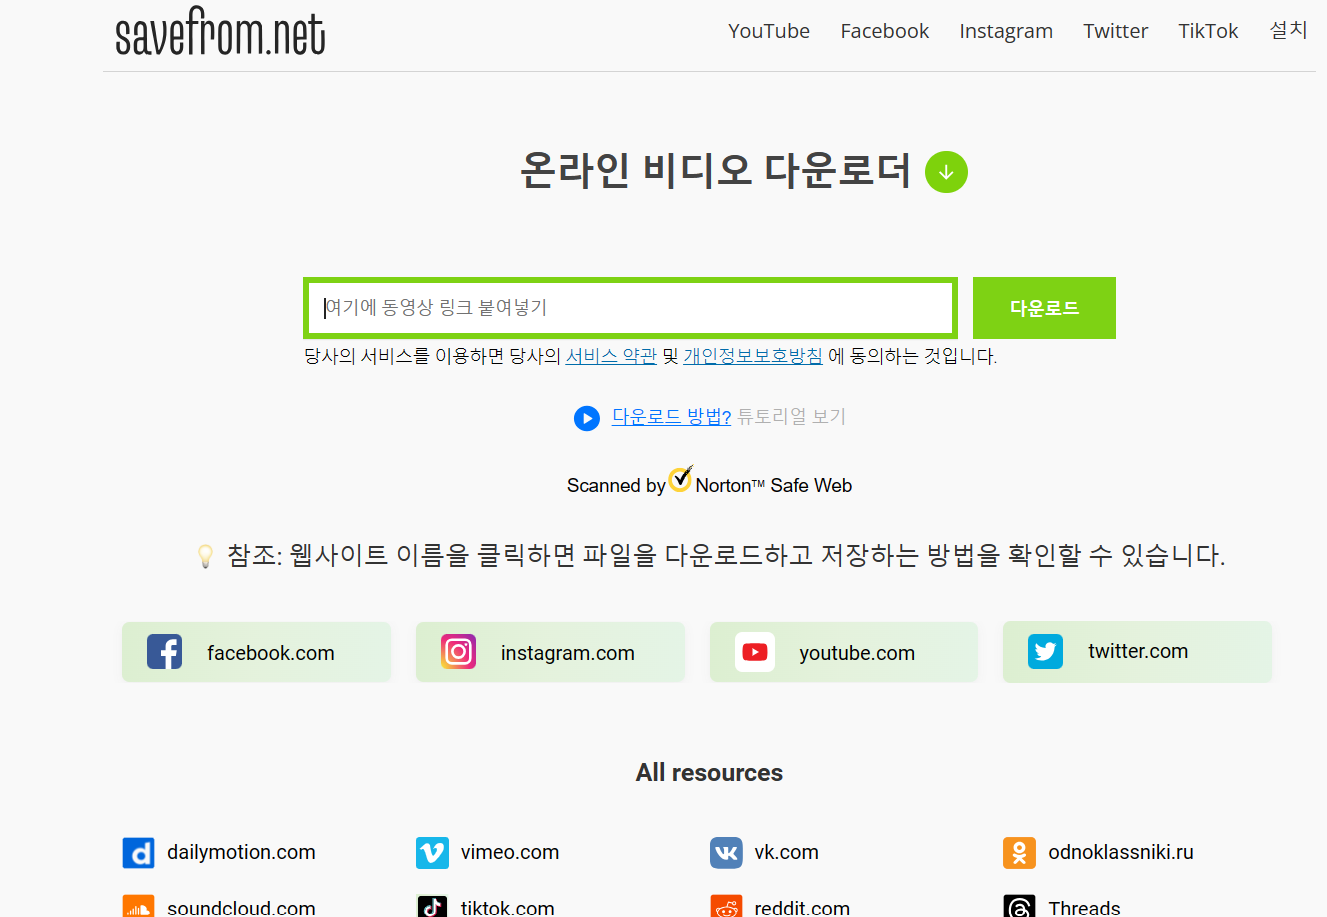
Task: Select the SoundCloud icon at the bottom
Action: tap(138, 906)
